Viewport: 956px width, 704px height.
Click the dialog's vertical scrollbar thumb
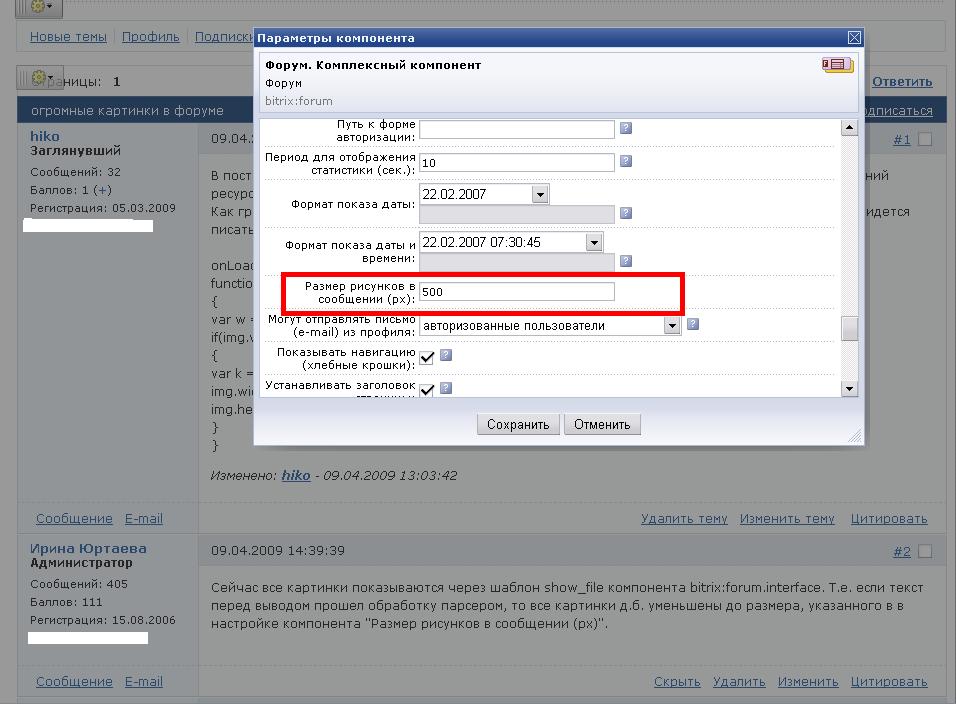[x=849, y=328]
